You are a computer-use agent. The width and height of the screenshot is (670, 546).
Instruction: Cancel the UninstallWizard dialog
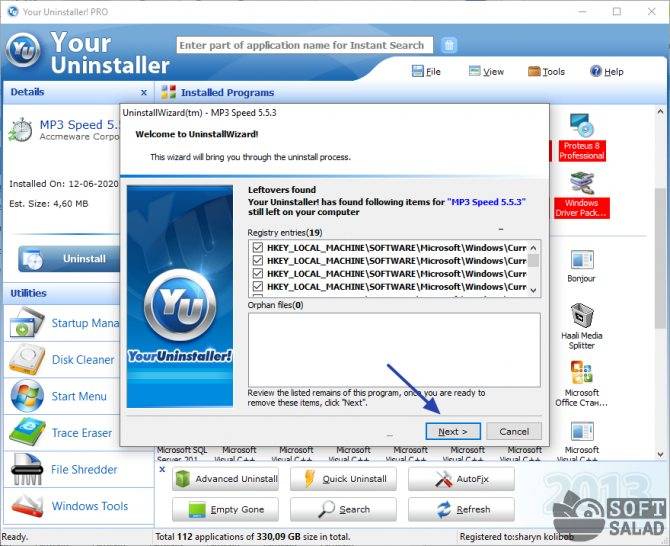coord(514,432)
